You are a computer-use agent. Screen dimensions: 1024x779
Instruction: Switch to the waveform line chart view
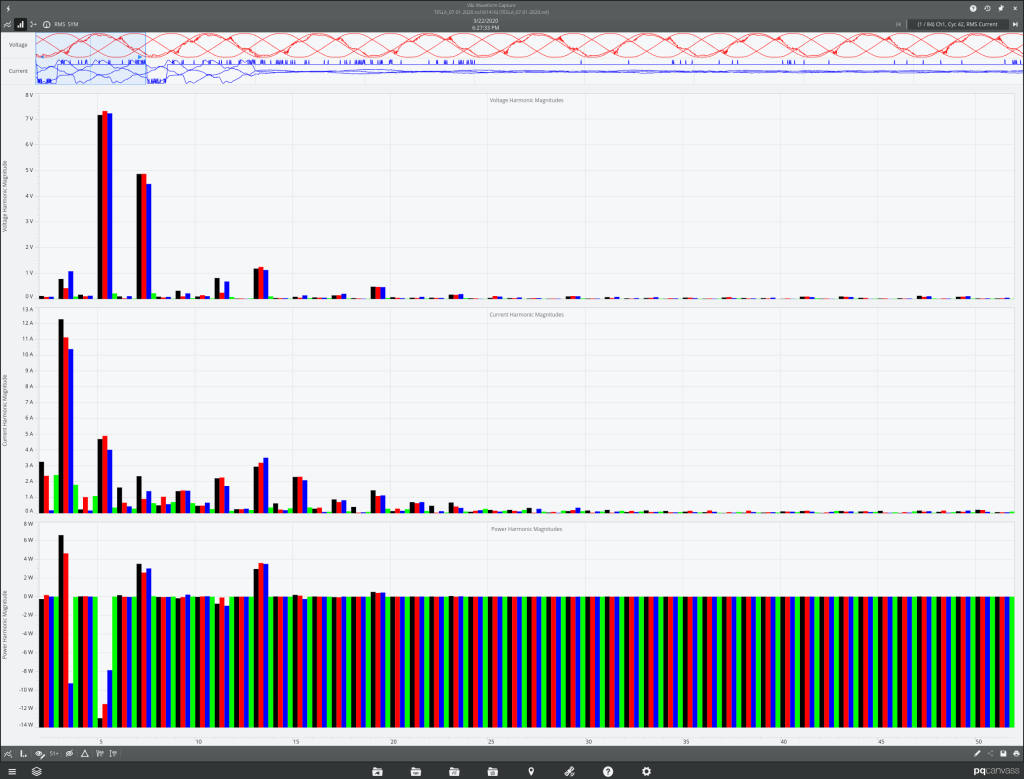tap(8, 23)
